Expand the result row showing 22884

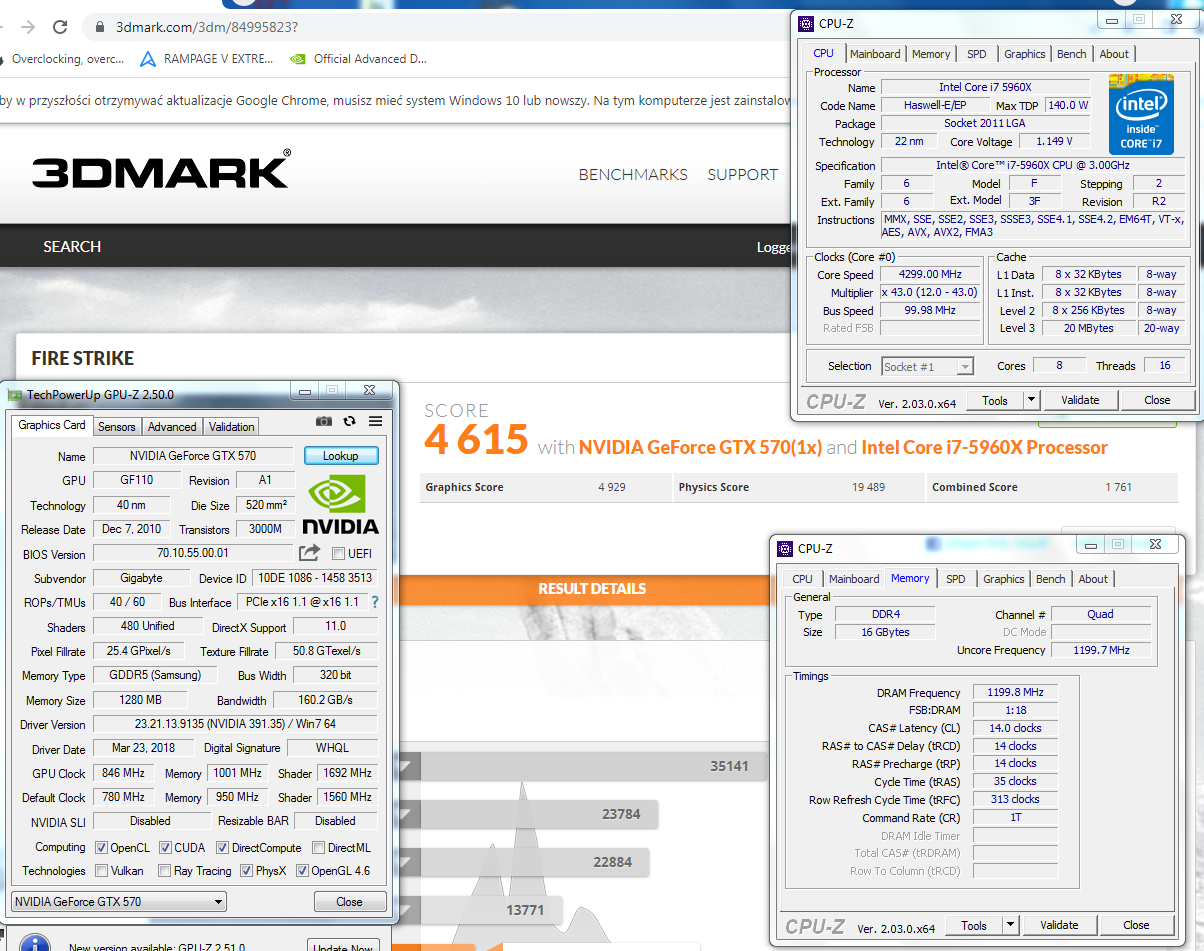[407, 862]
